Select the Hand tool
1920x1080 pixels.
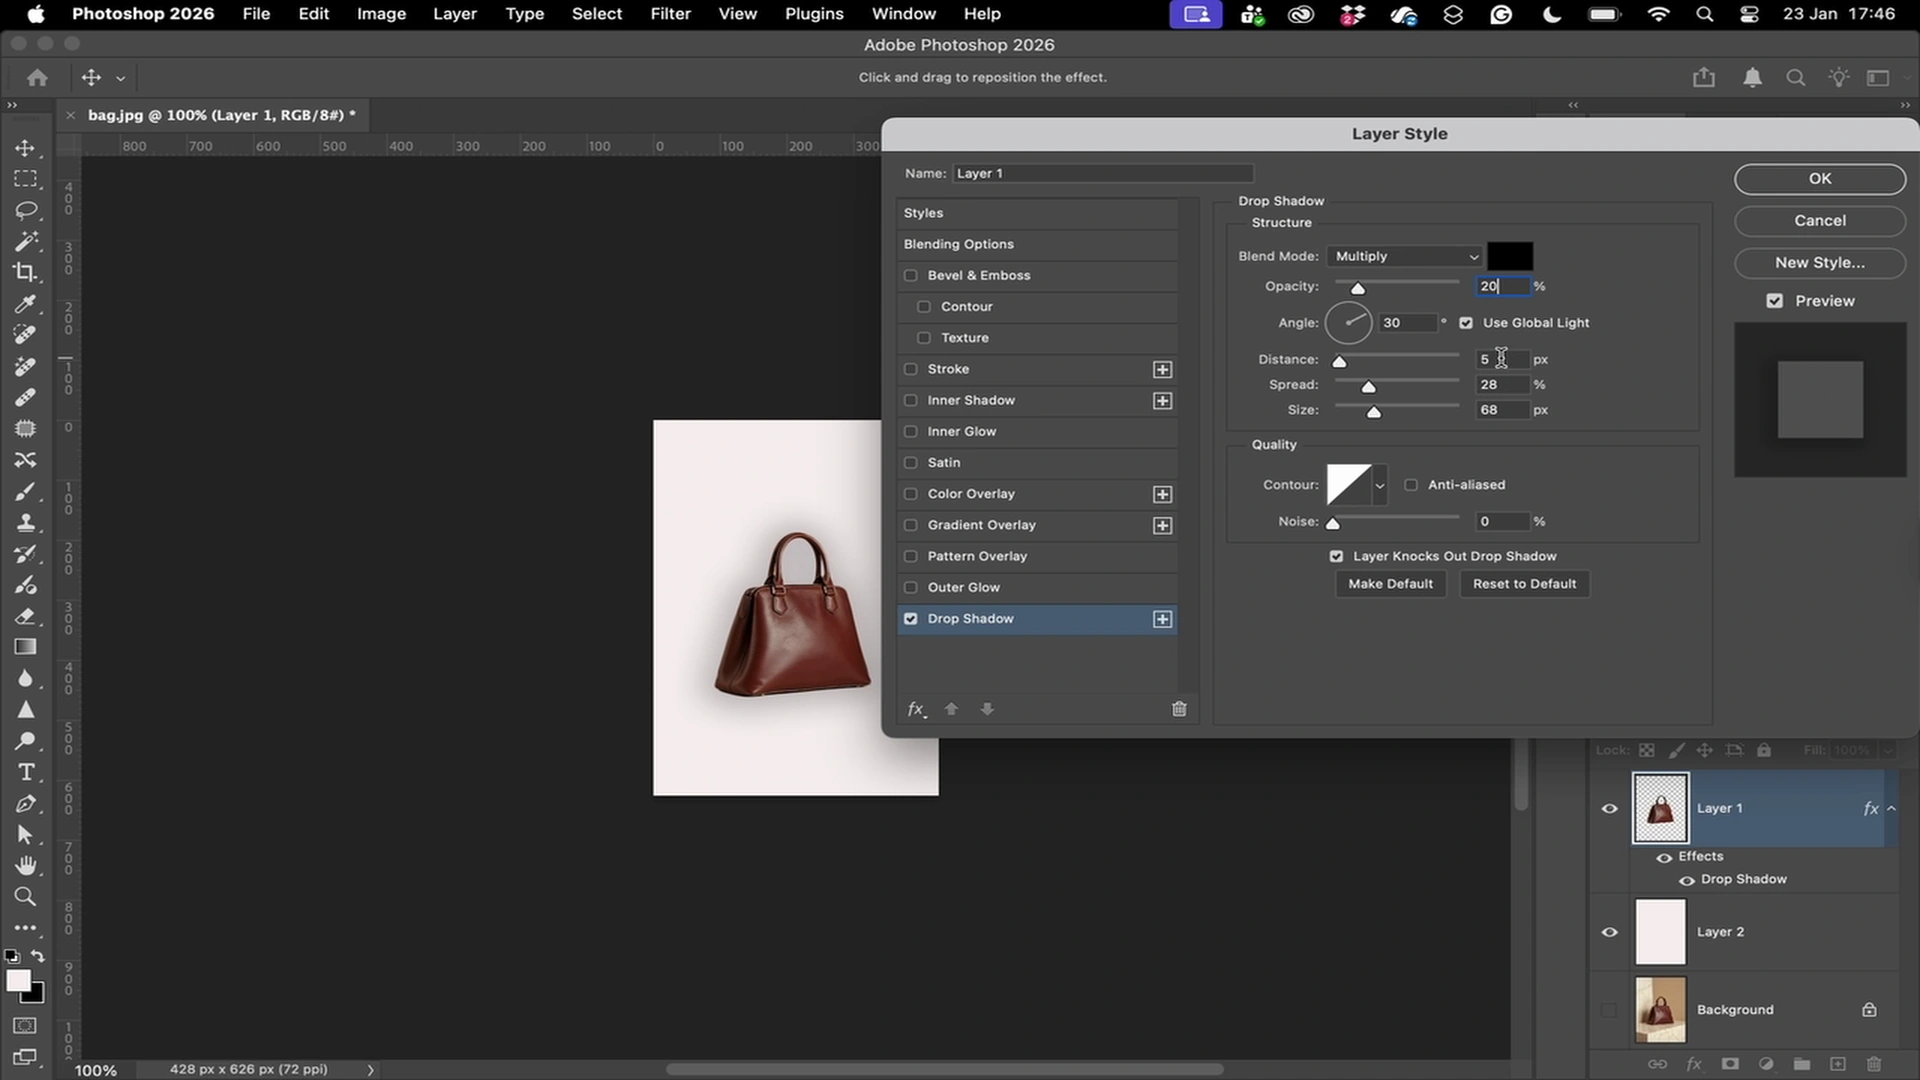coord(25,865)
